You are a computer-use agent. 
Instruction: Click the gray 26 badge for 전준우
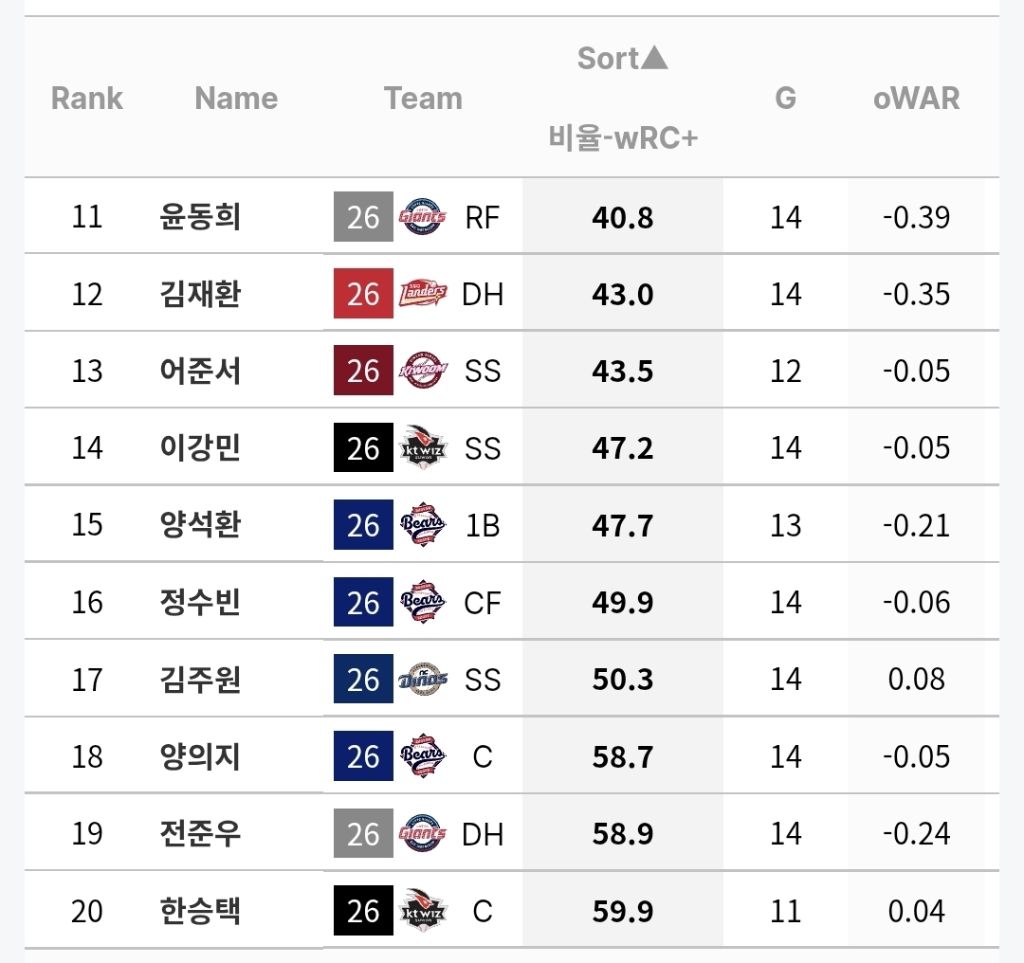[x=363, y=834]
